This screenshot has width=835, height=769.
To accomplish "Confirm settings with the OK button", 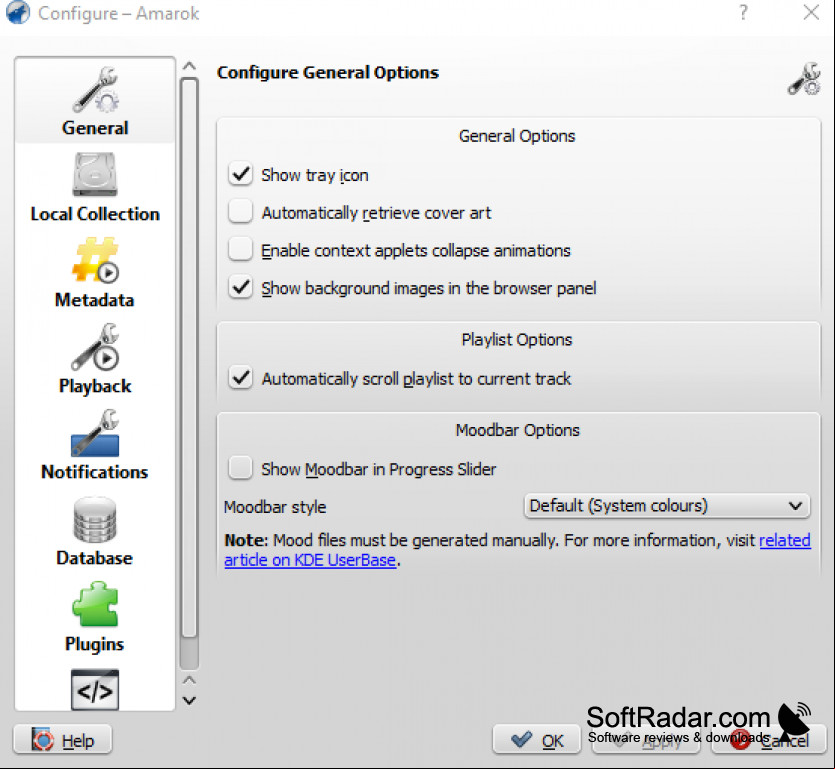I will [x=536, y=740].
